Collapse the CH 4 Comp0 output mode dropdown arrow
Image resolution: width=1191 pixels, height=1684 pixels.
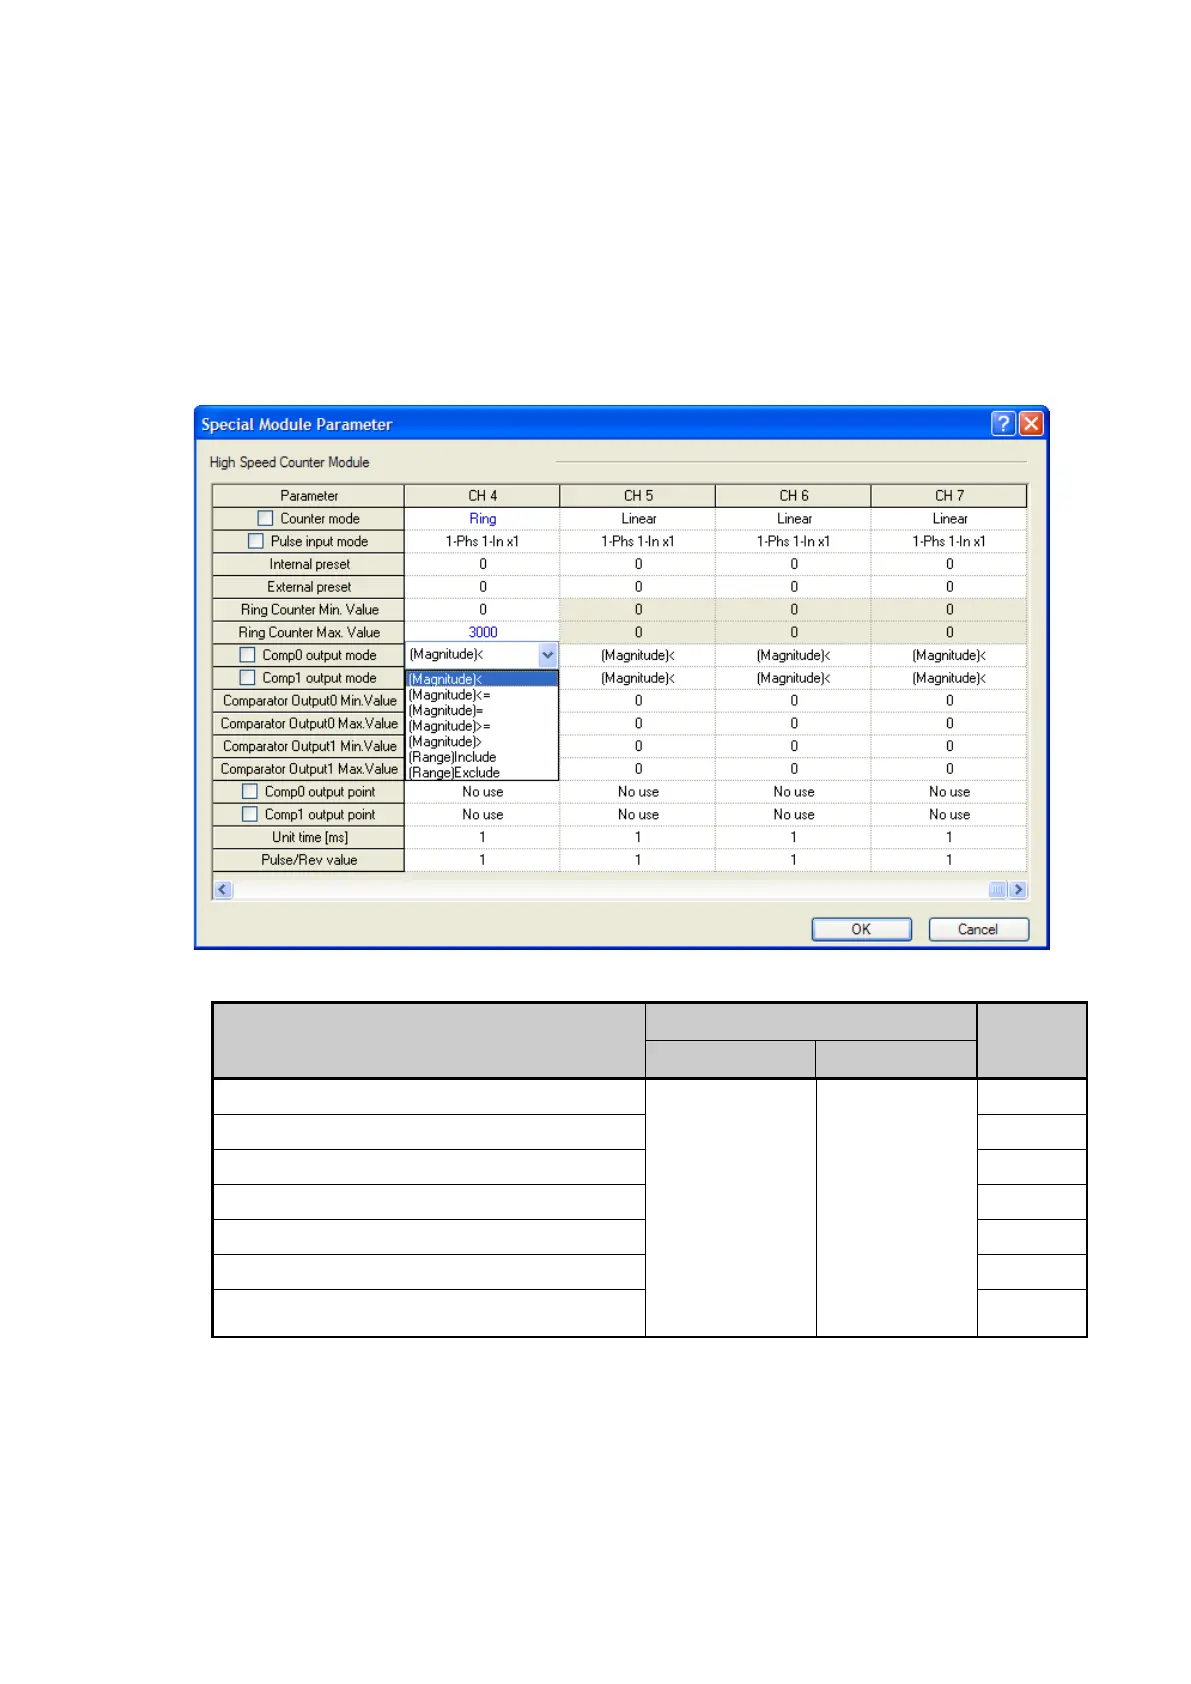click(x=548, y=655)
